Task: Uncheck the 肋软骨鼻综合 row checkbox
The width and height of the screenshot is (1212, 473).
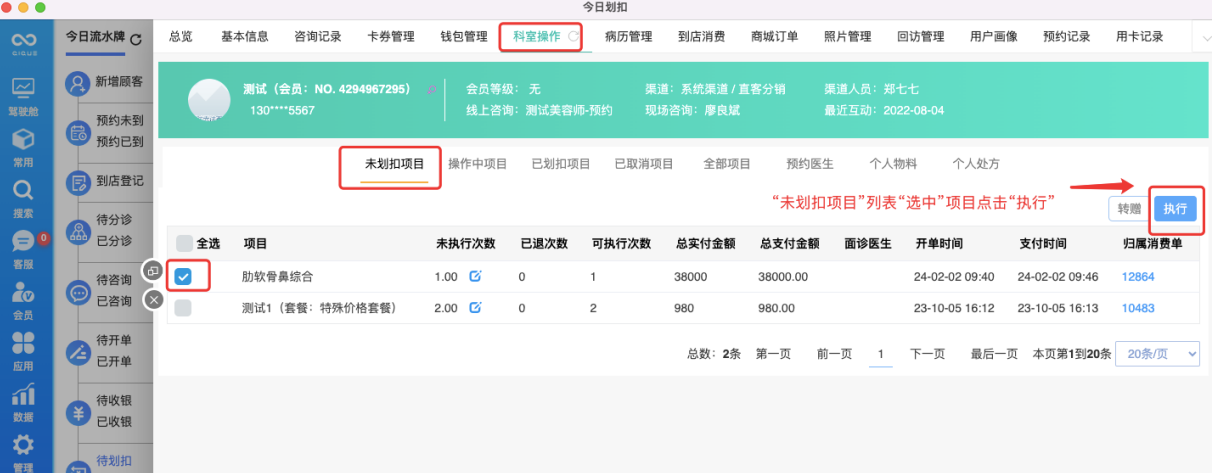Action: pyautogui.click(x=184, y=276)
